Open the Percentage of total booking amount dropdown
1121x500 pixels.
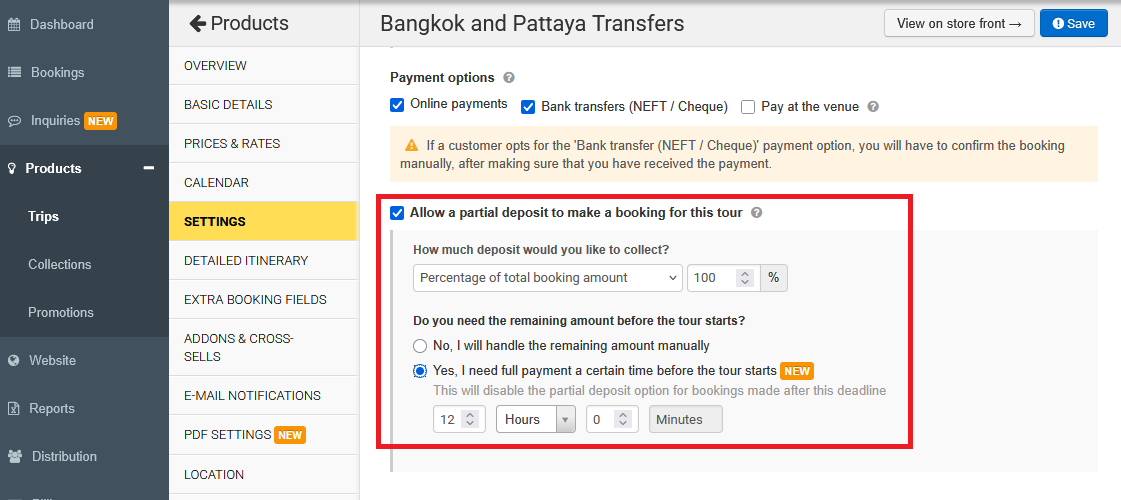(x=547, y=278)
